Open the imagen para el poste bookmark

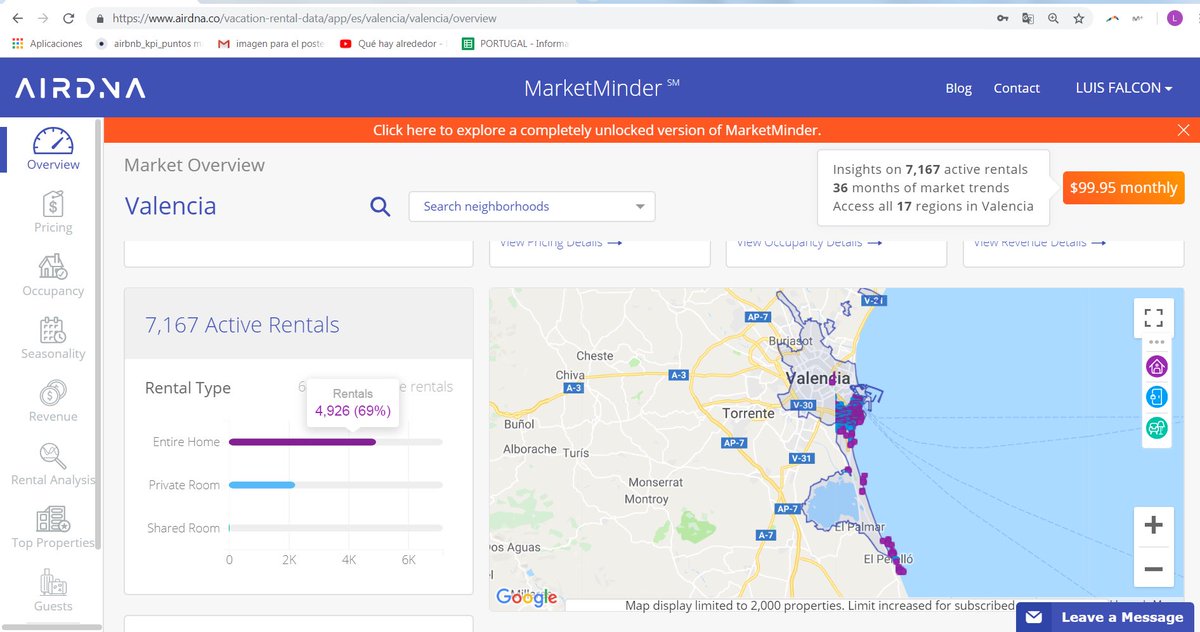click(x=271, y=44)
